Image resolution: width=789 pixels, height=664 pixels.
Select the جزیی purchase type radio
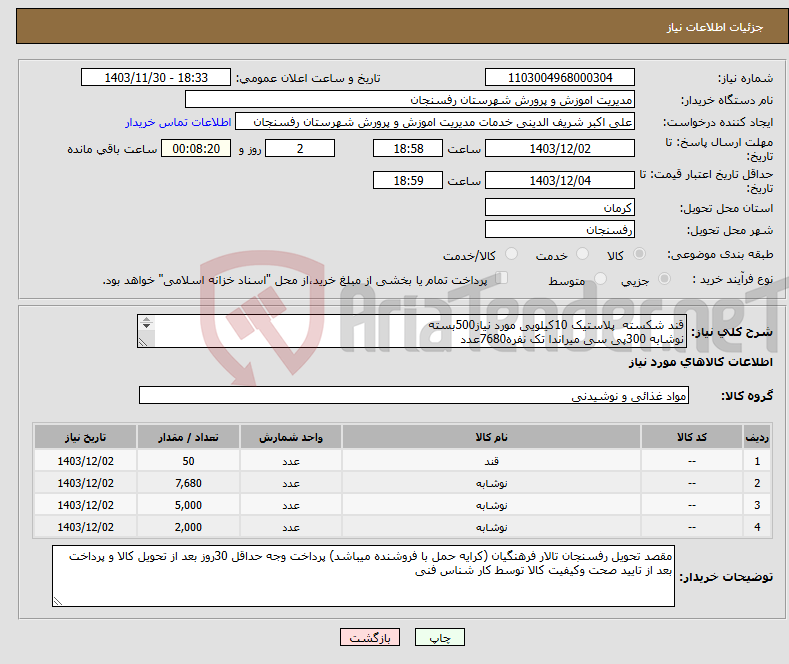click(664, 279)
